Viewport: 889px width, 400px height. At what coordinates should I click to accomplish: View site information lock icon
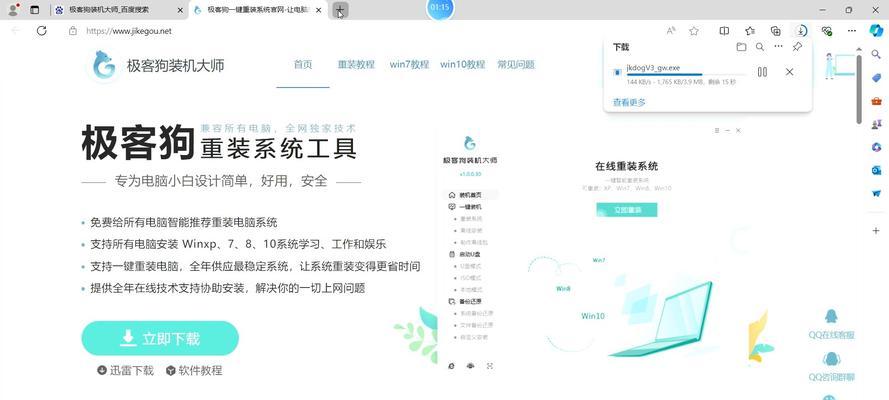tap(73, 31)
